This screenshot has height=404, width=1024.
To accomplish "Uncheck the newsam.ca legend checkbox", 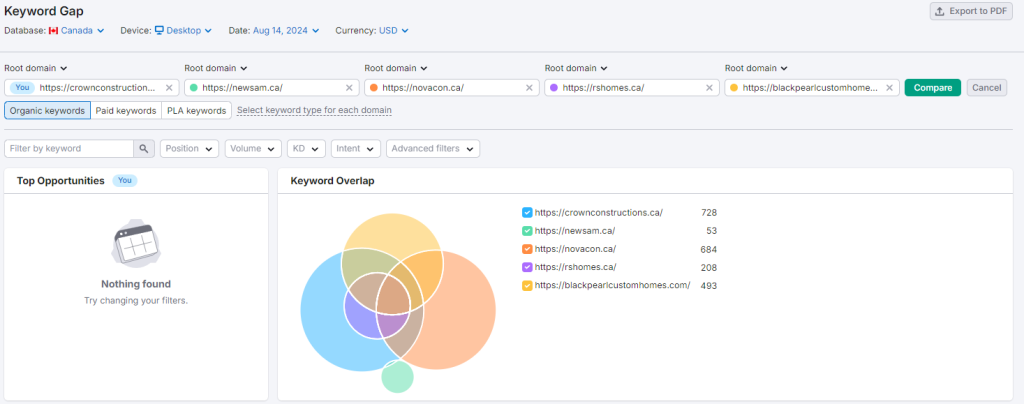I will pyautogui.click(x=527, y=230).
